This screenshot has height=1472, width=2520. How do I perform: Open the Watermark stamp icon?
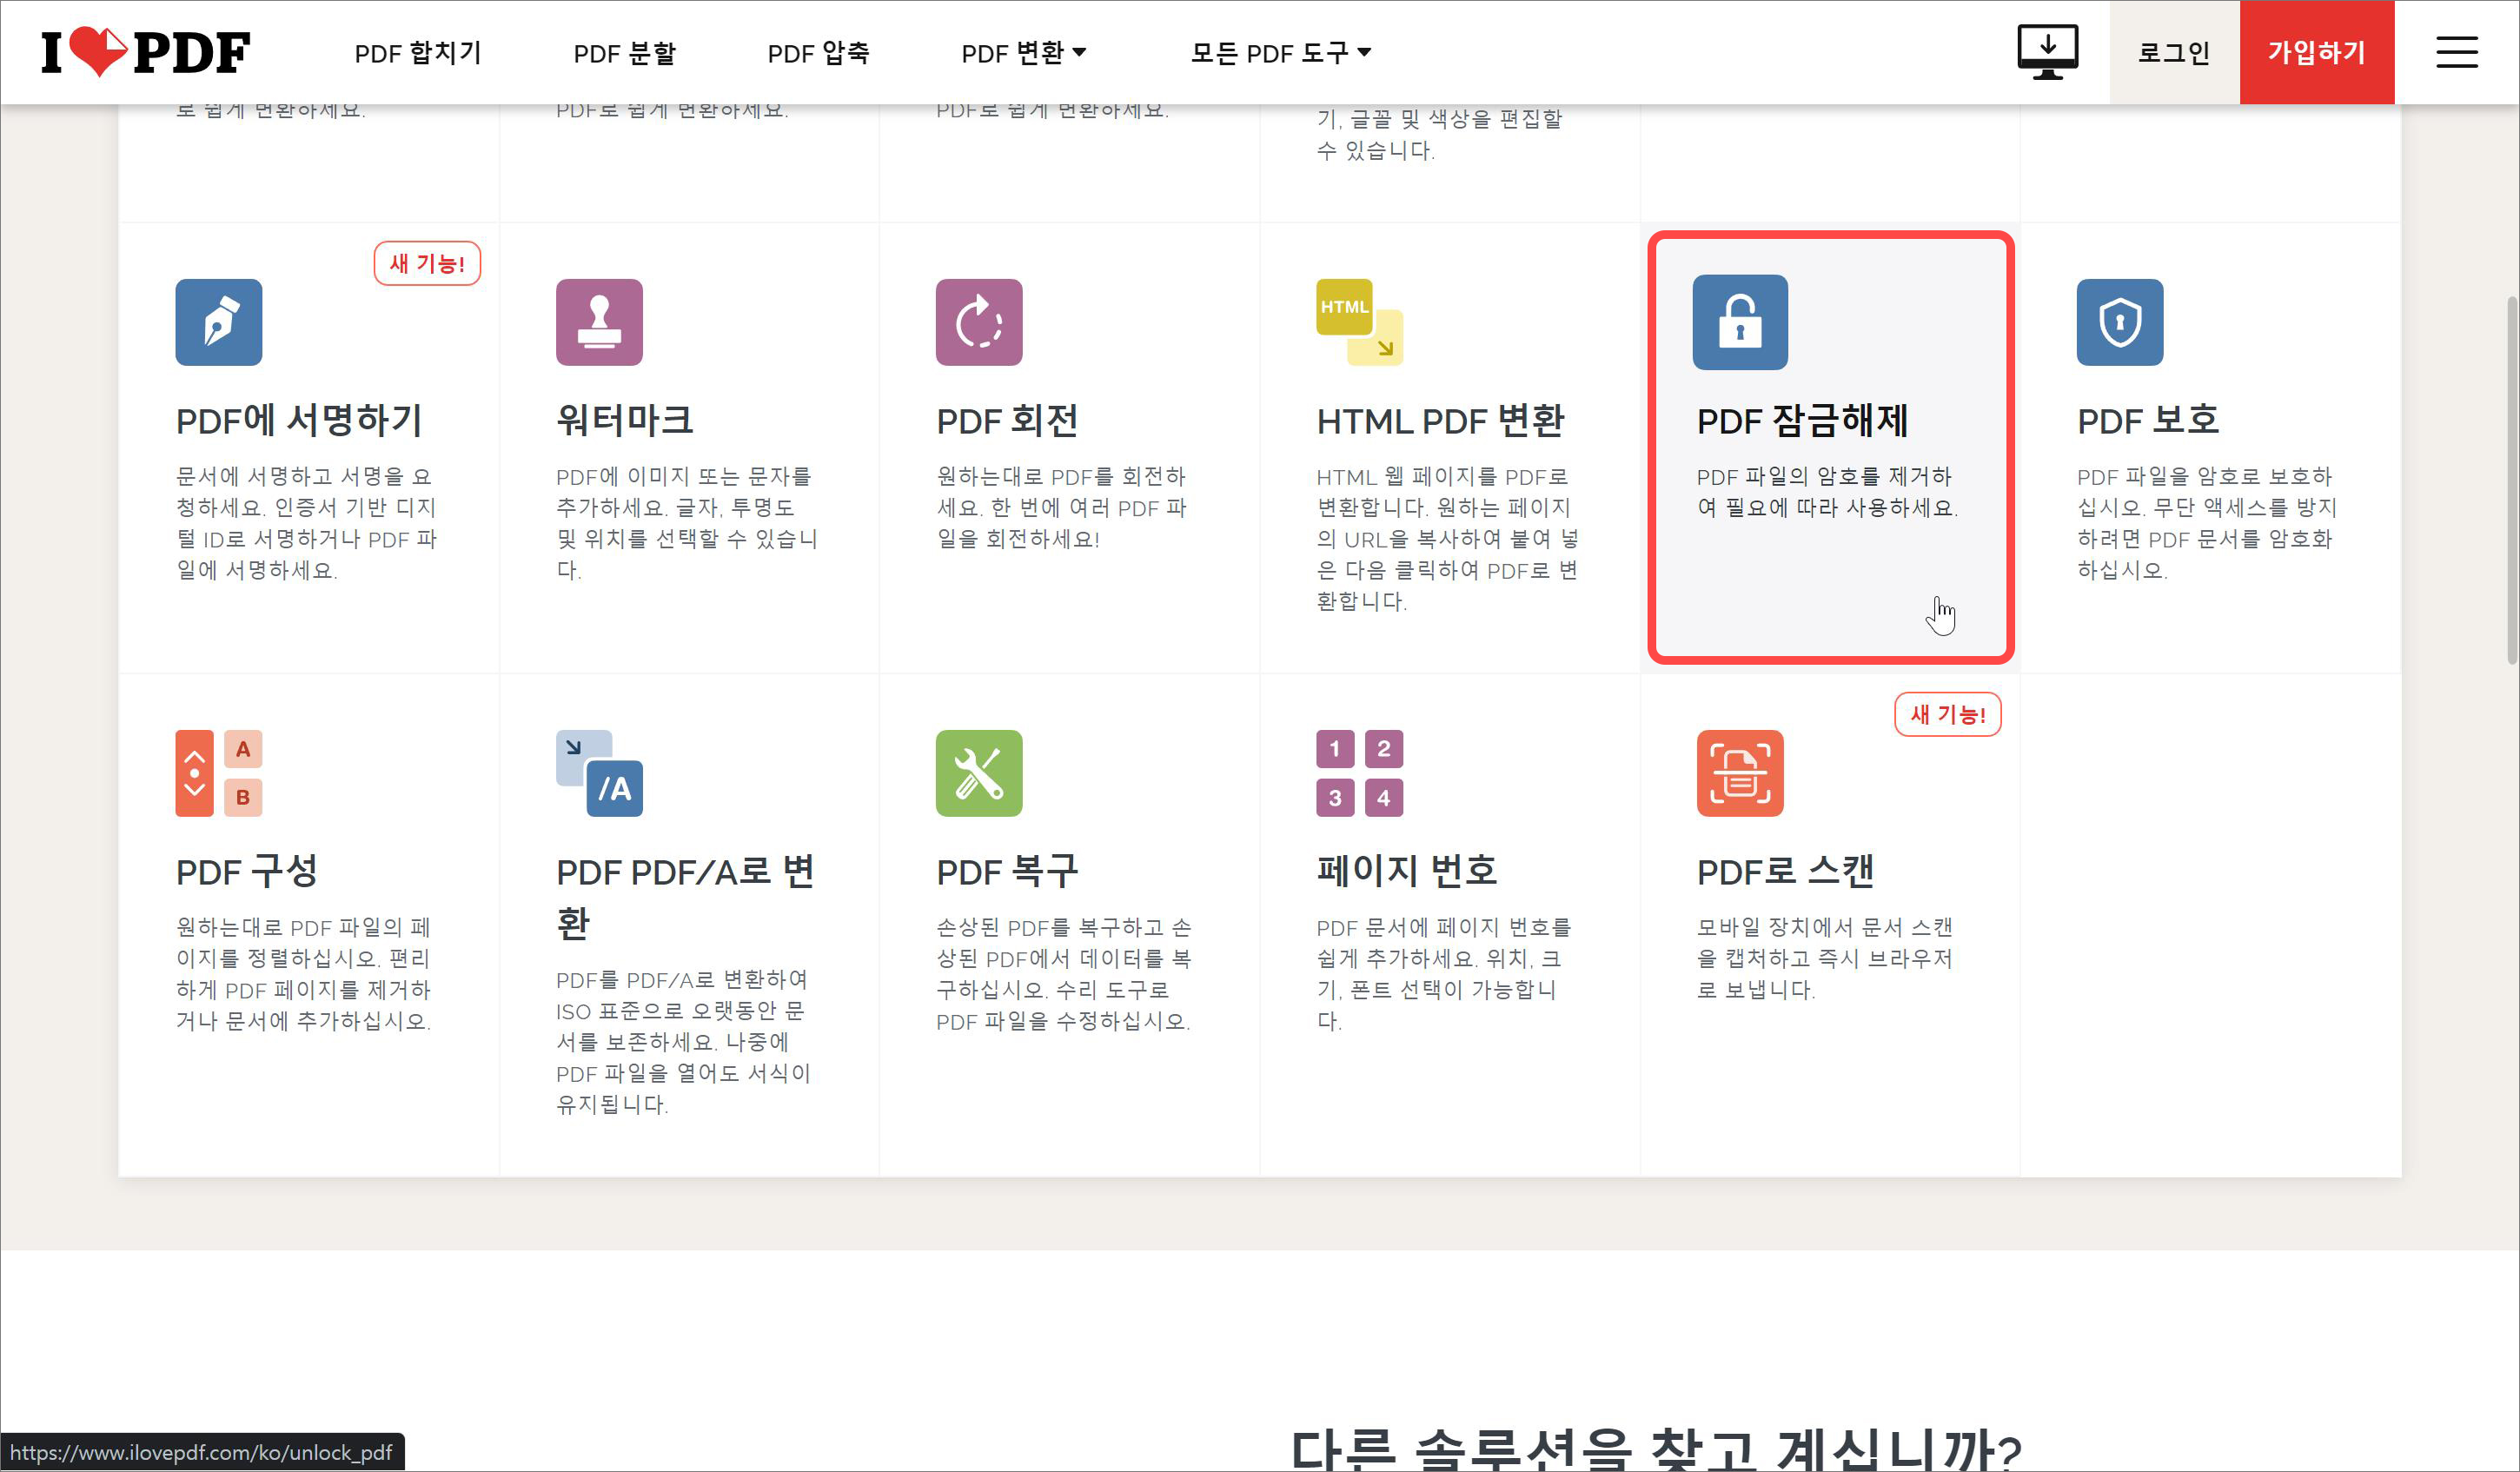[x=599, y=322]
